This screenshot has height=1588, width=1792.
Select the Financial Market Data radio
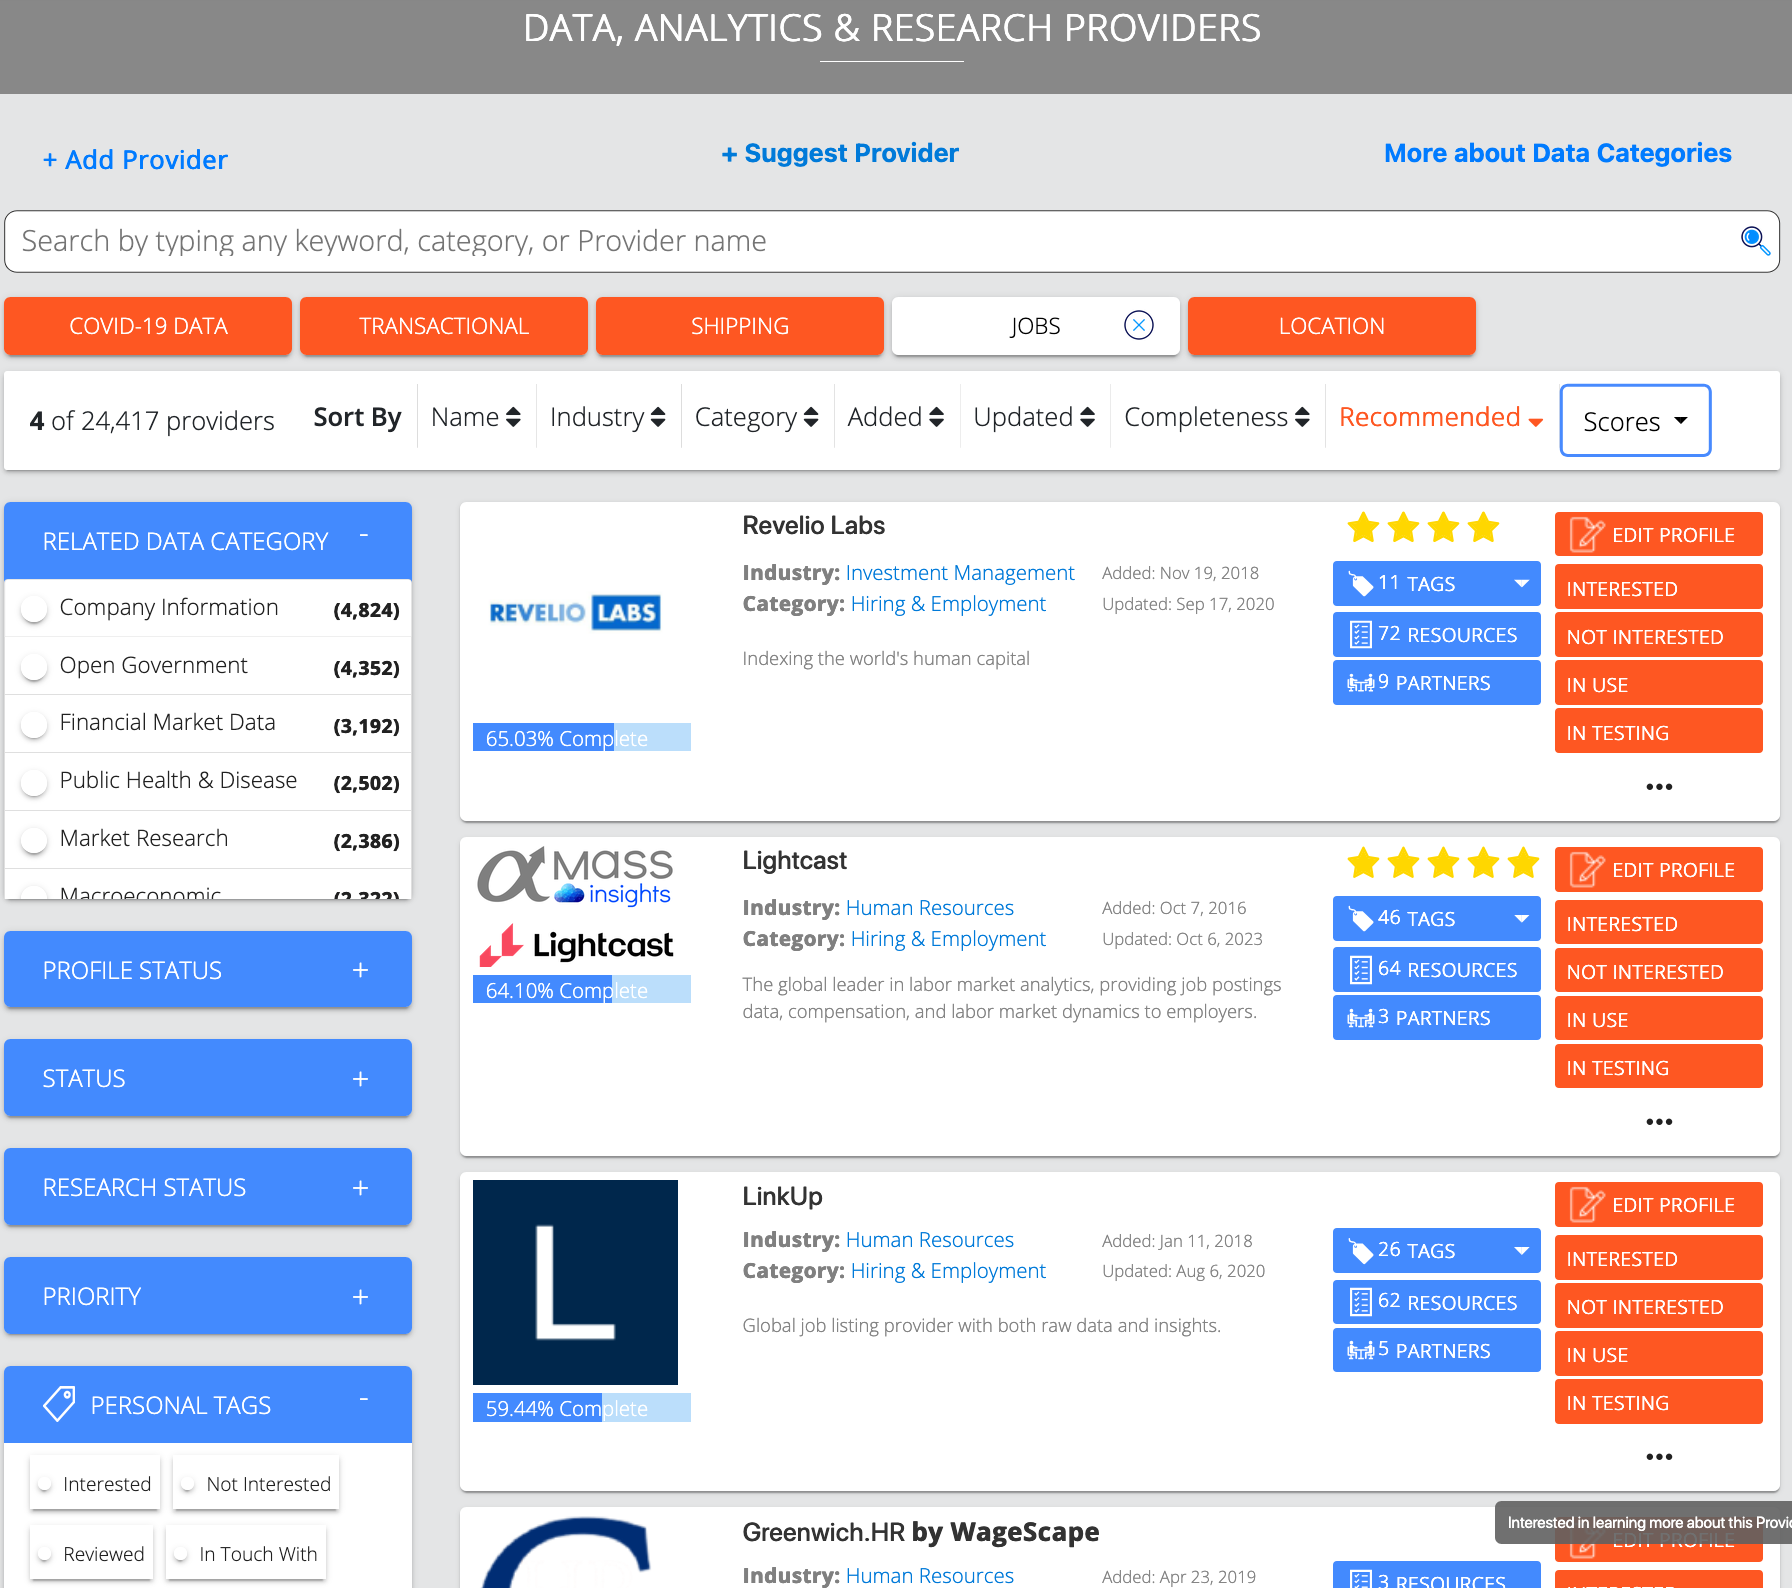34,724
